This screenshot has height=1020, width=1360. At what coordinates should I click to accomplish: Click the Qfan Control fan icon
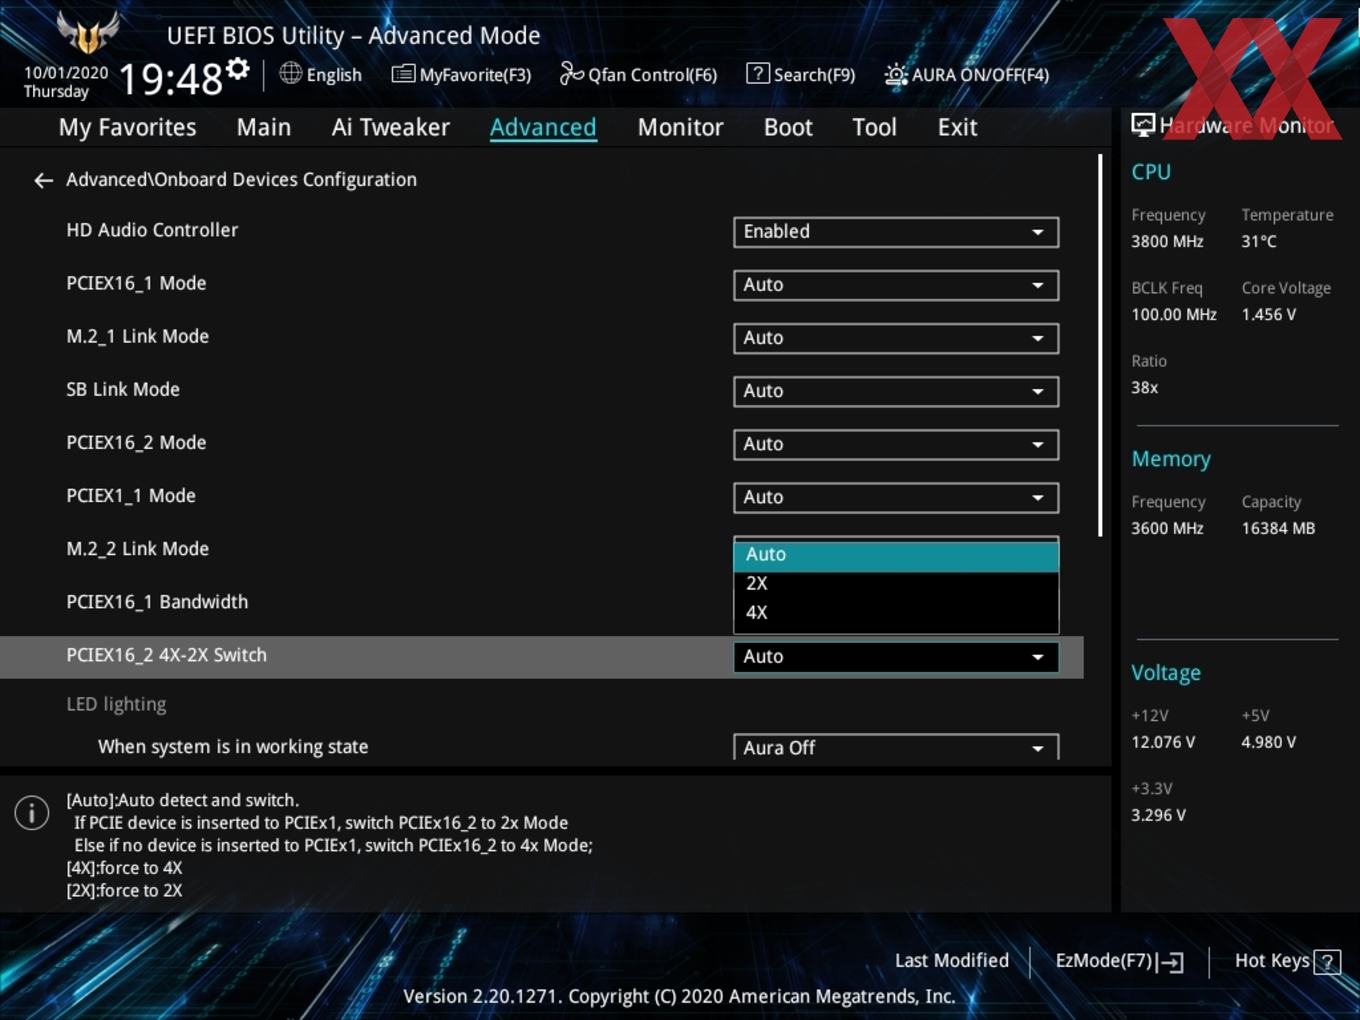tap(571, 73)
